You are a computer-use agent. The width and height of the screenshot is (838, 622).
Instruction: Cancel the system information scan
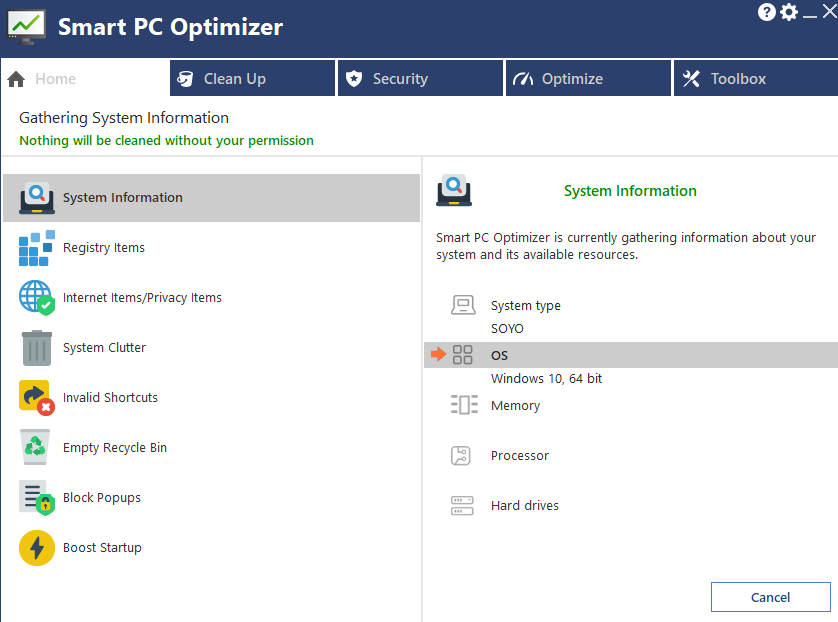[x=771, y=597]
